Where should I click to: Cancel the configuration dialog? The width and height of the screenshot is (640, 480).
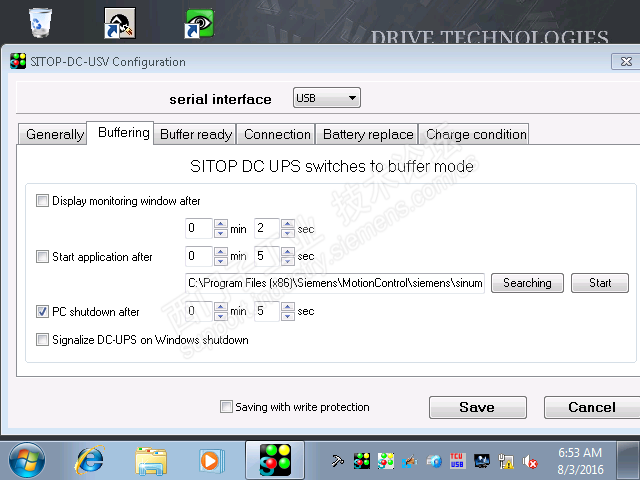[592, 407]
